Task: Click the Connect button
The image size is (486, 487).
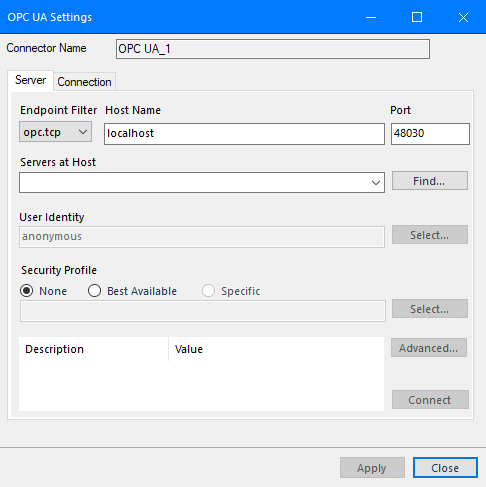Action: pyautogui.click(x=430, y=400)
